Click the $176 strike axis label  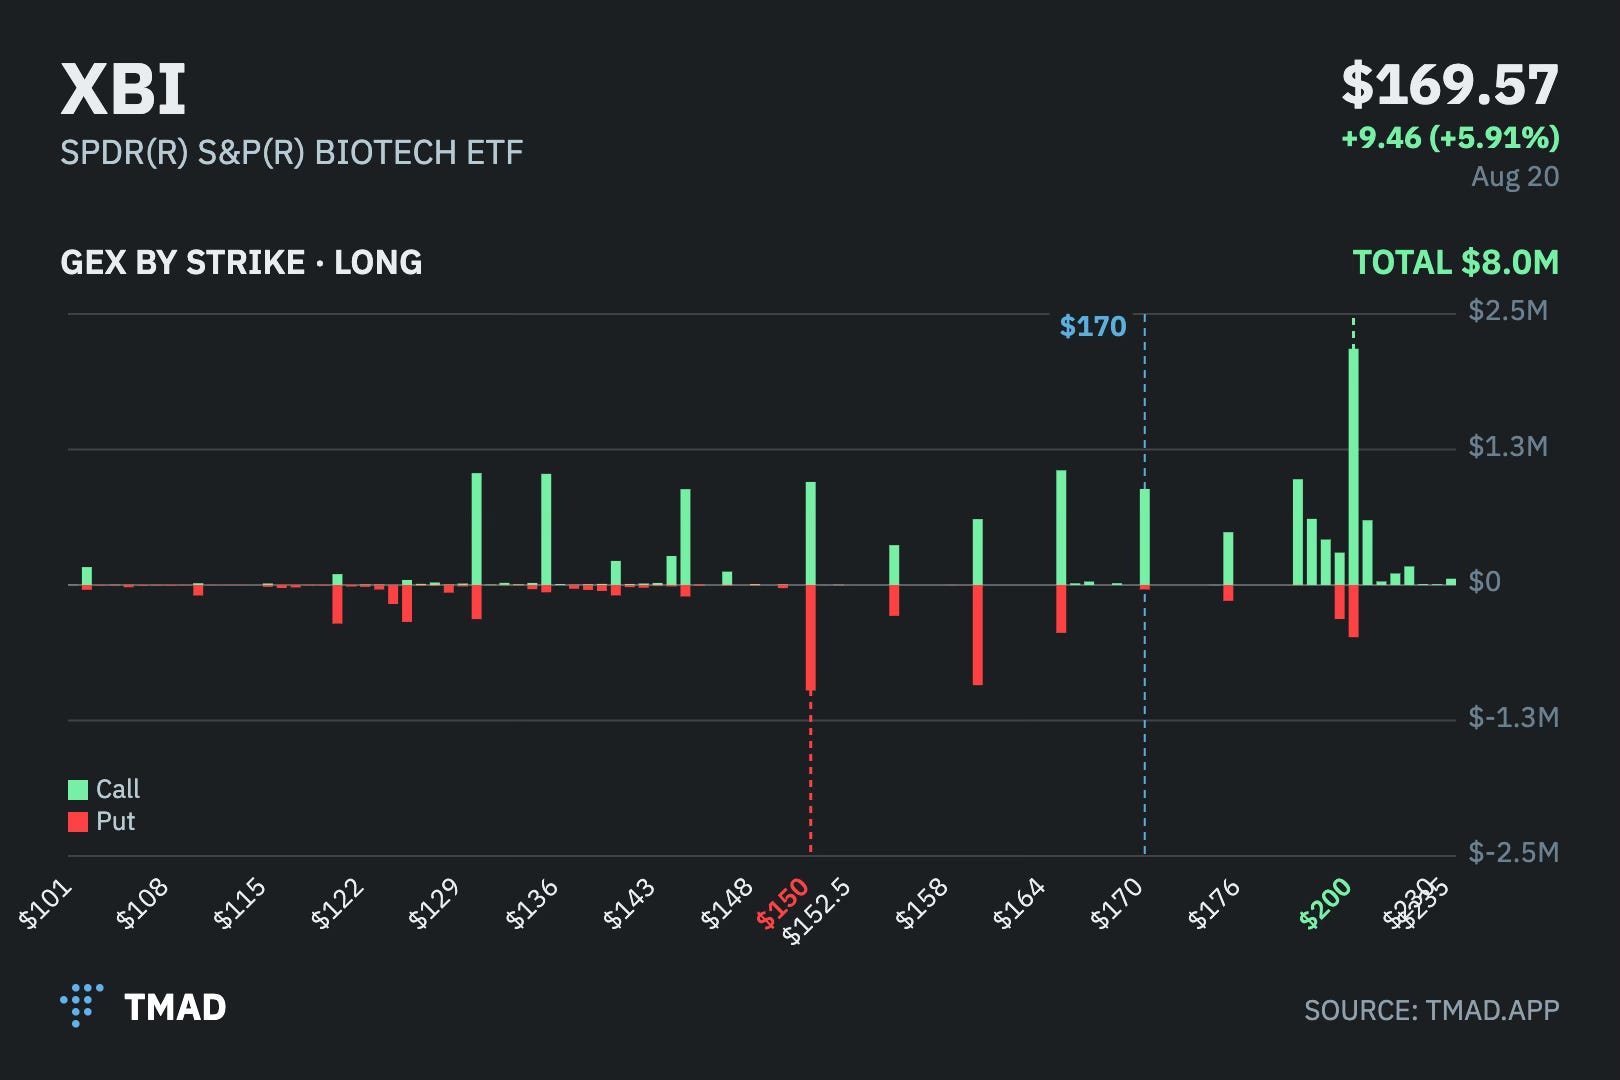[x=1214, y=904]
